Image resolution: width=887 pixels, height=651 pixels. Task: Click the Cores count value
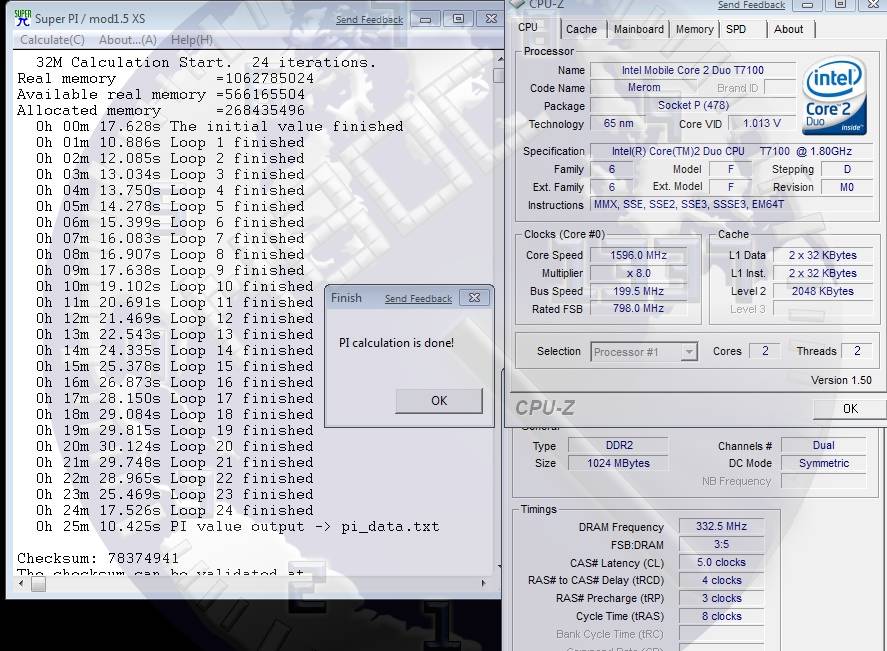[765, 351]
